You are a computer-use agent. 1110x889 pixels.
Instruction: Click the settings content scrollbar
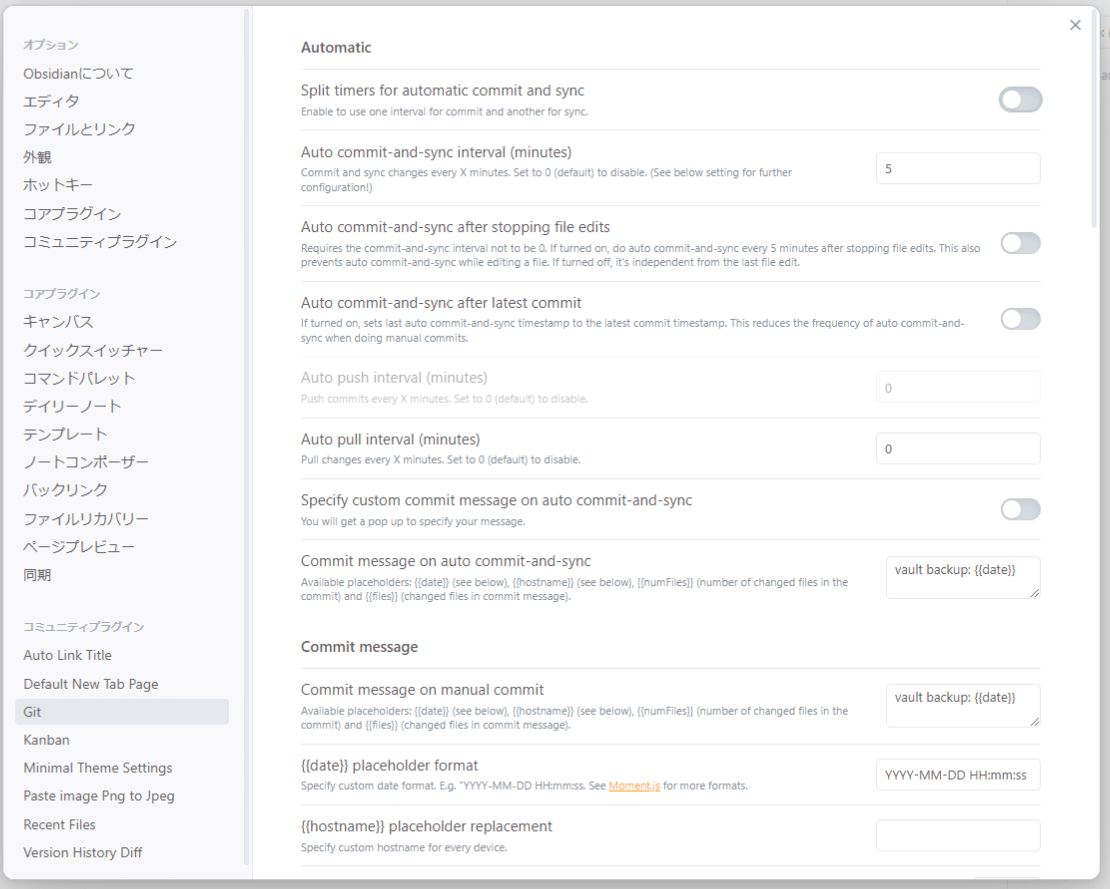[1095, 120]
